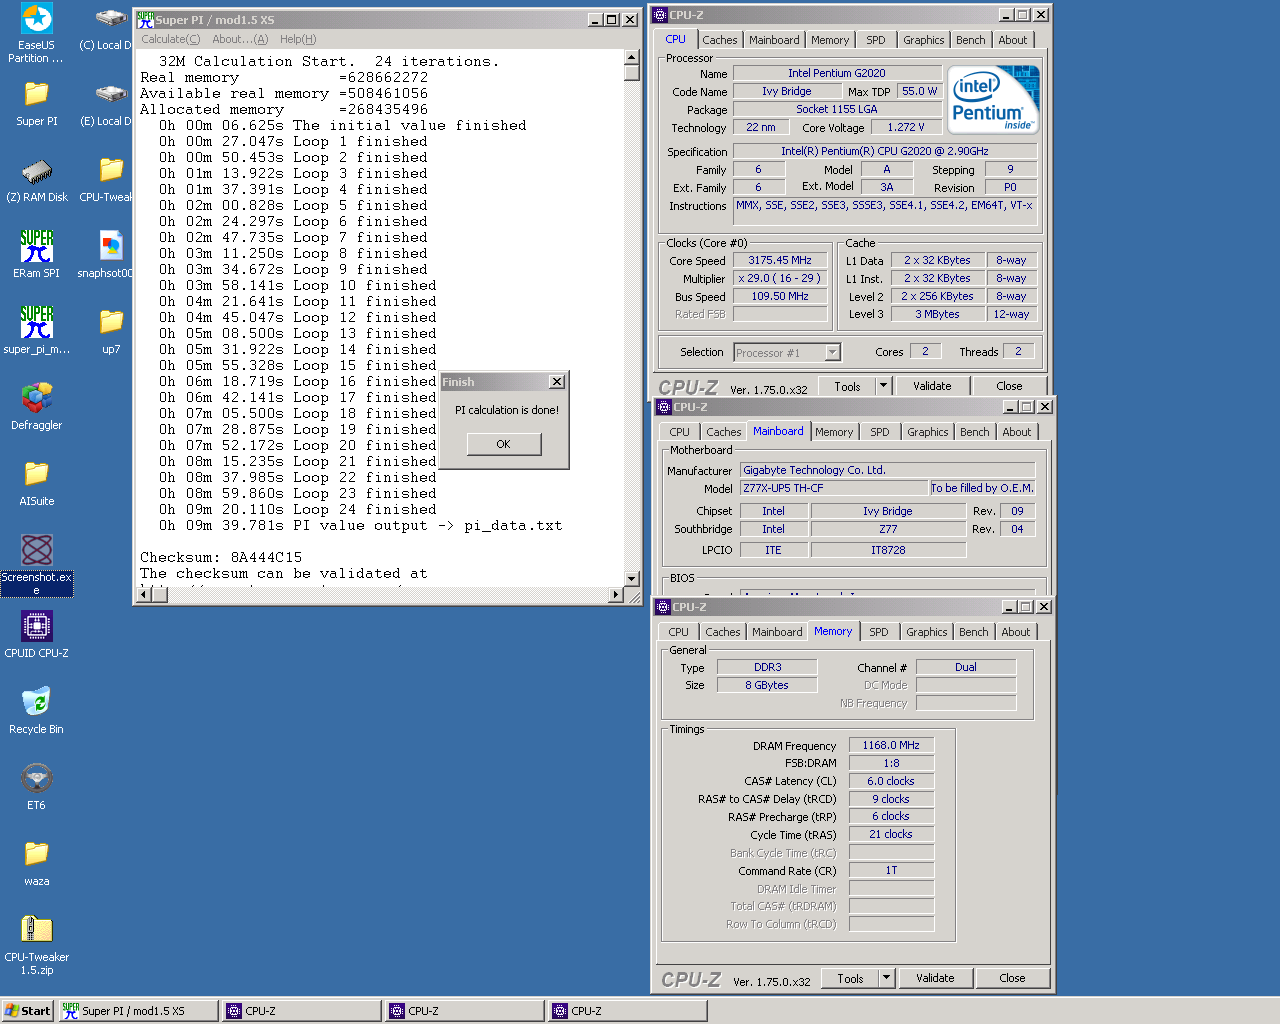Switch to Mainboard tab in top CPU-Z

click(x=774, y=40)
